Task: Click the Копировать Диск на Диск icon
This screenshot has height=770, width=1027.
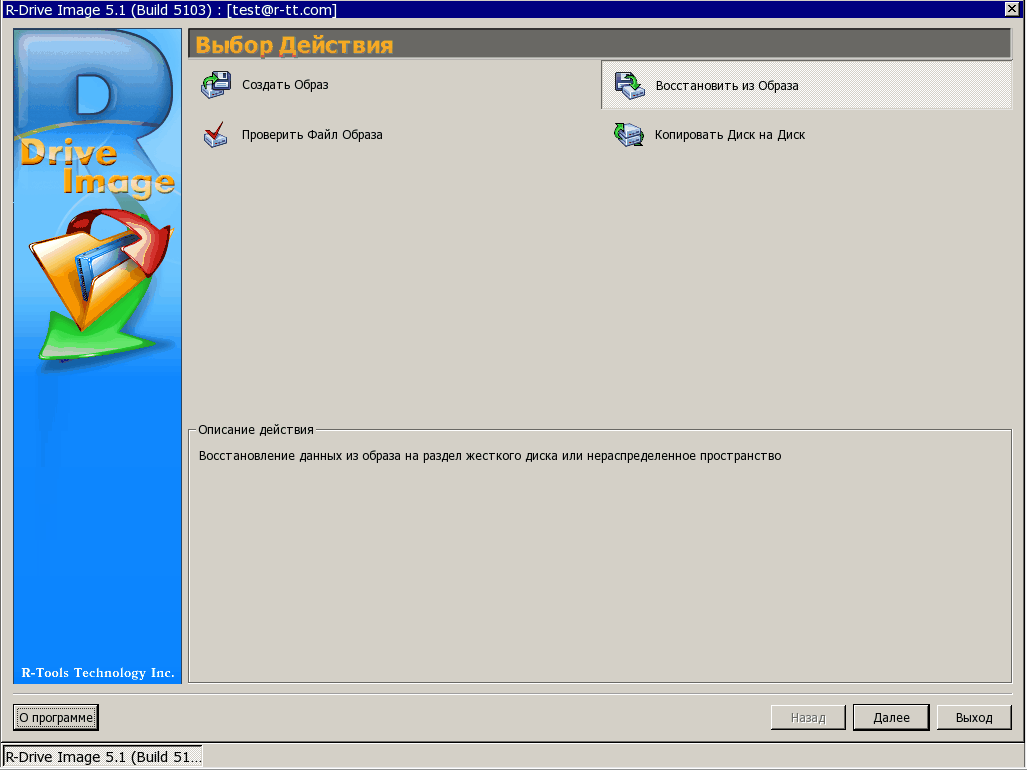Action: point(629,134)
